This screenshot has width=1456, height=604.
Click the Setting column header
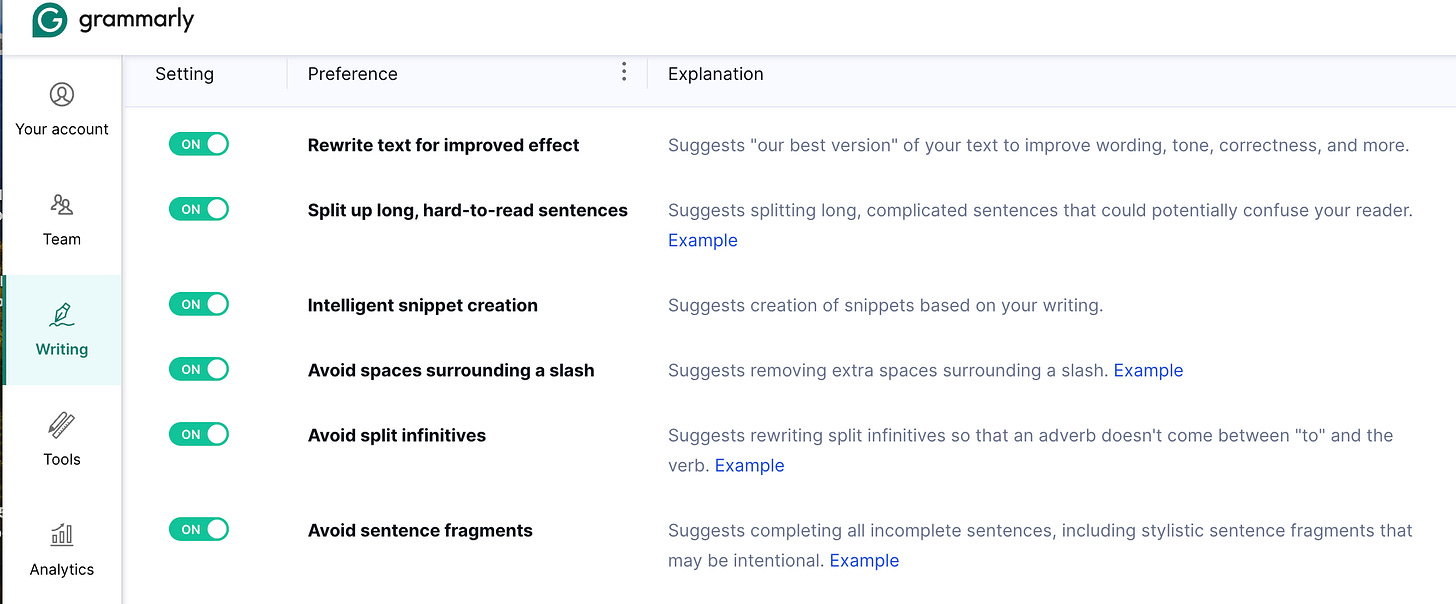tap(184, 74)
